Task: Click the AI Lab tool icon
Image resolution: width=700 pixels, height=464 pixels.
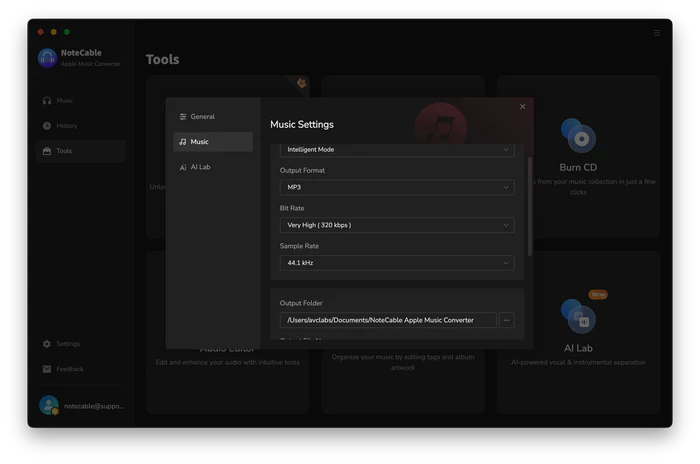Action: point(578,316)
